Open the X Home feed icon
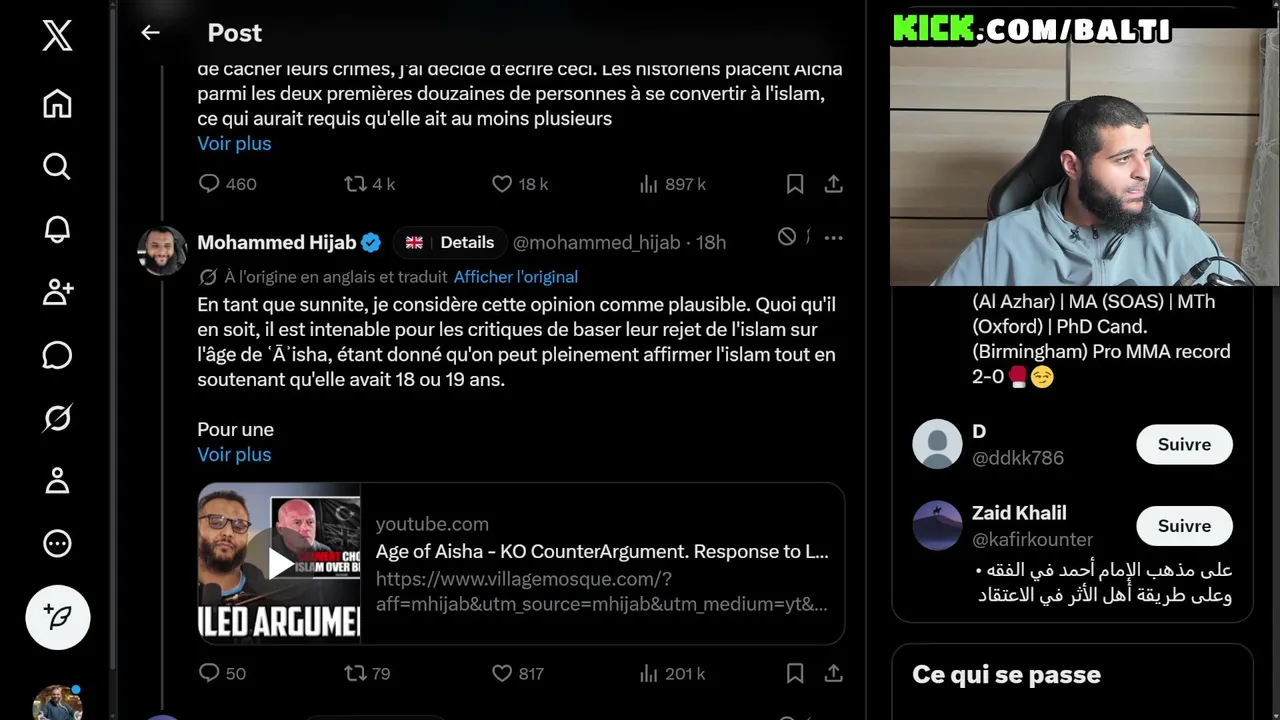This screenshot has width=1280, height=720. click(57, 103)
